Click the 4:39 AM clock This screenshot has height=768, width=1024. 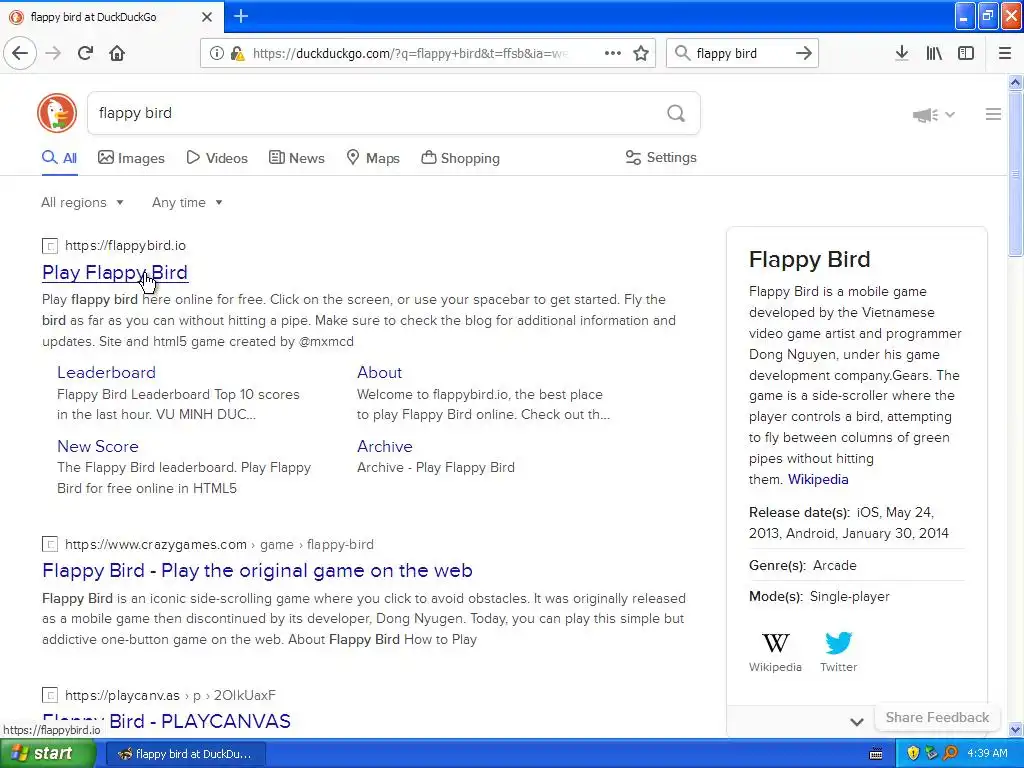click(987, 754)
